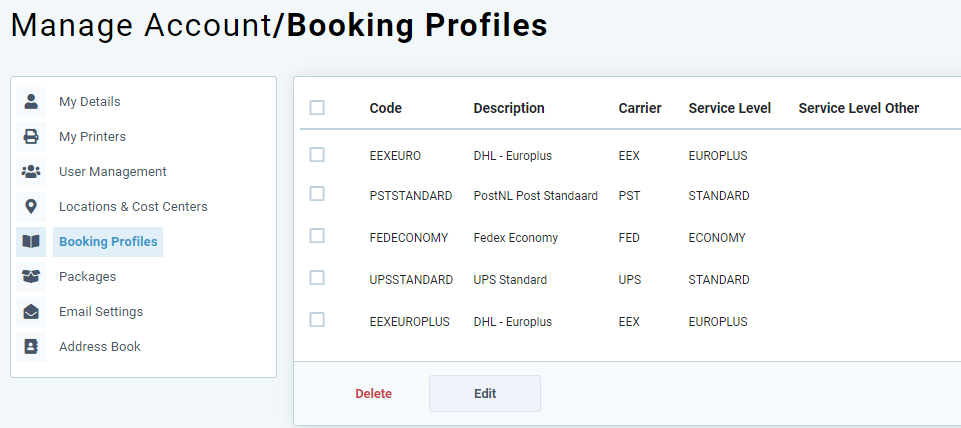Check the EEXEURO profile row checkbox
The image size is (961, 428).
click(317, 155)
